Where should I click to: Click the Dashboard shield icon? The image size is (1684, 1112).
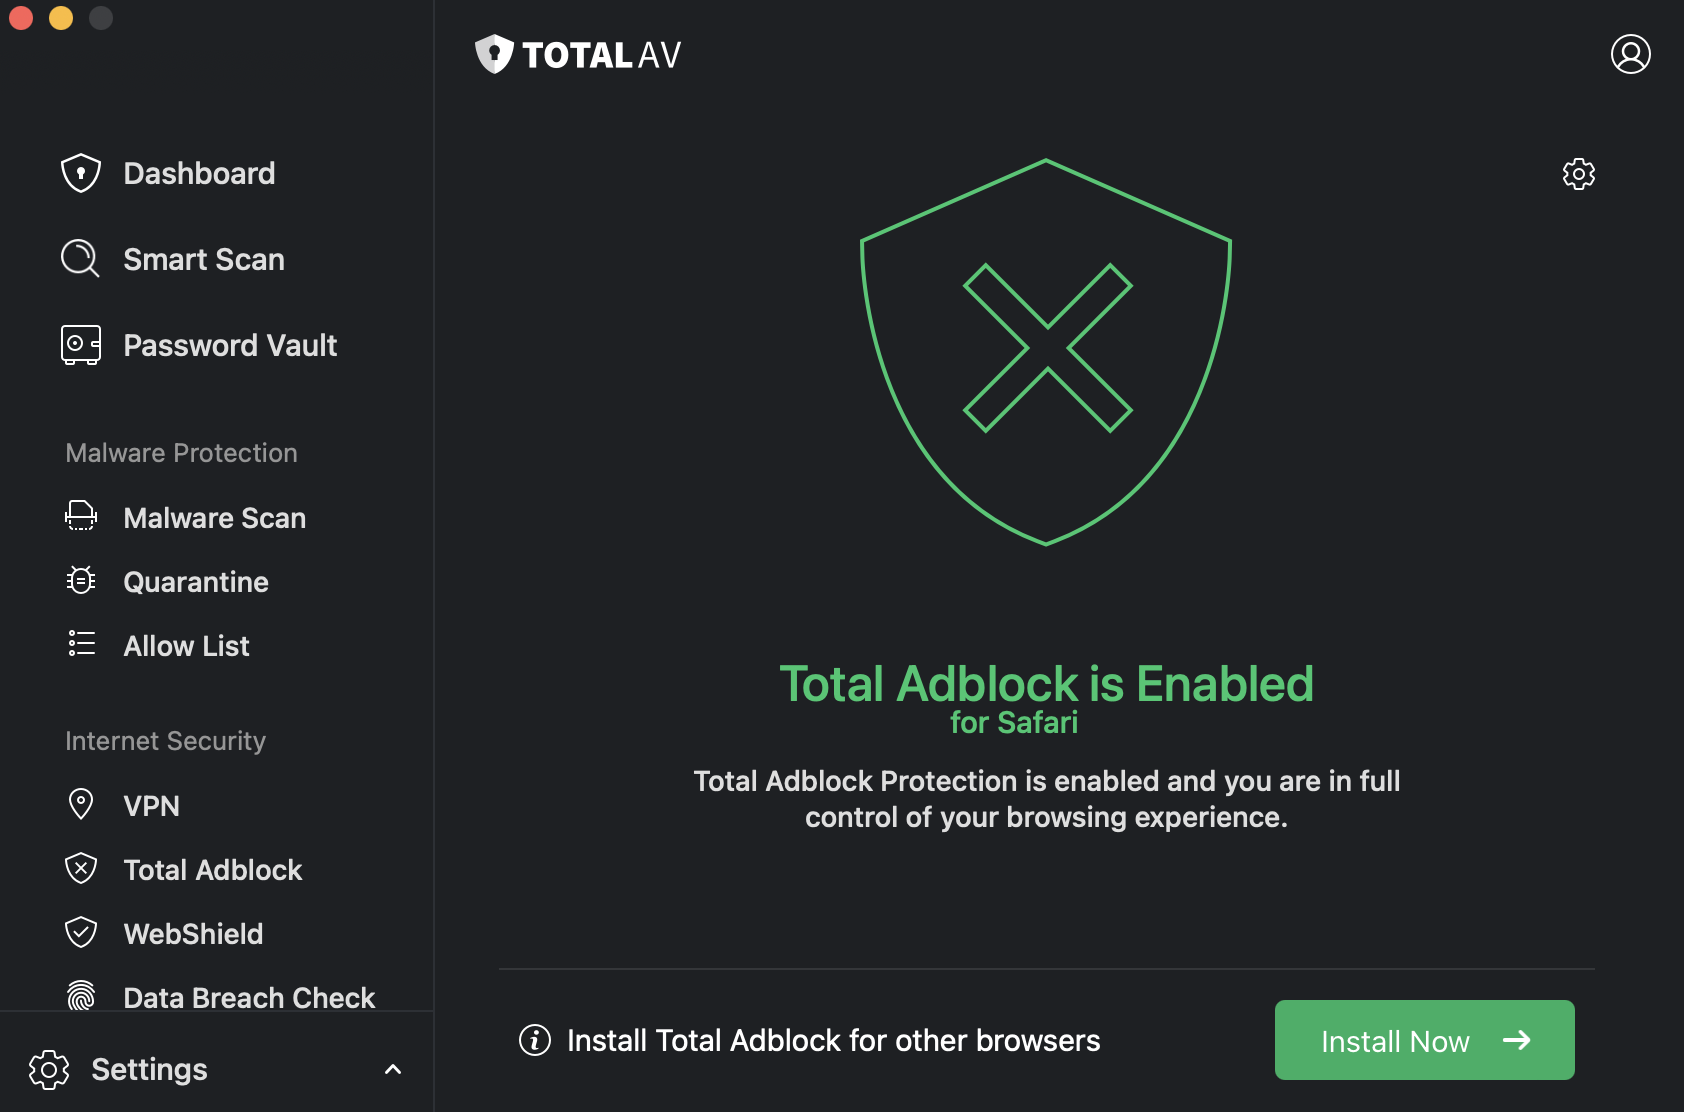(x=81, y=173)
